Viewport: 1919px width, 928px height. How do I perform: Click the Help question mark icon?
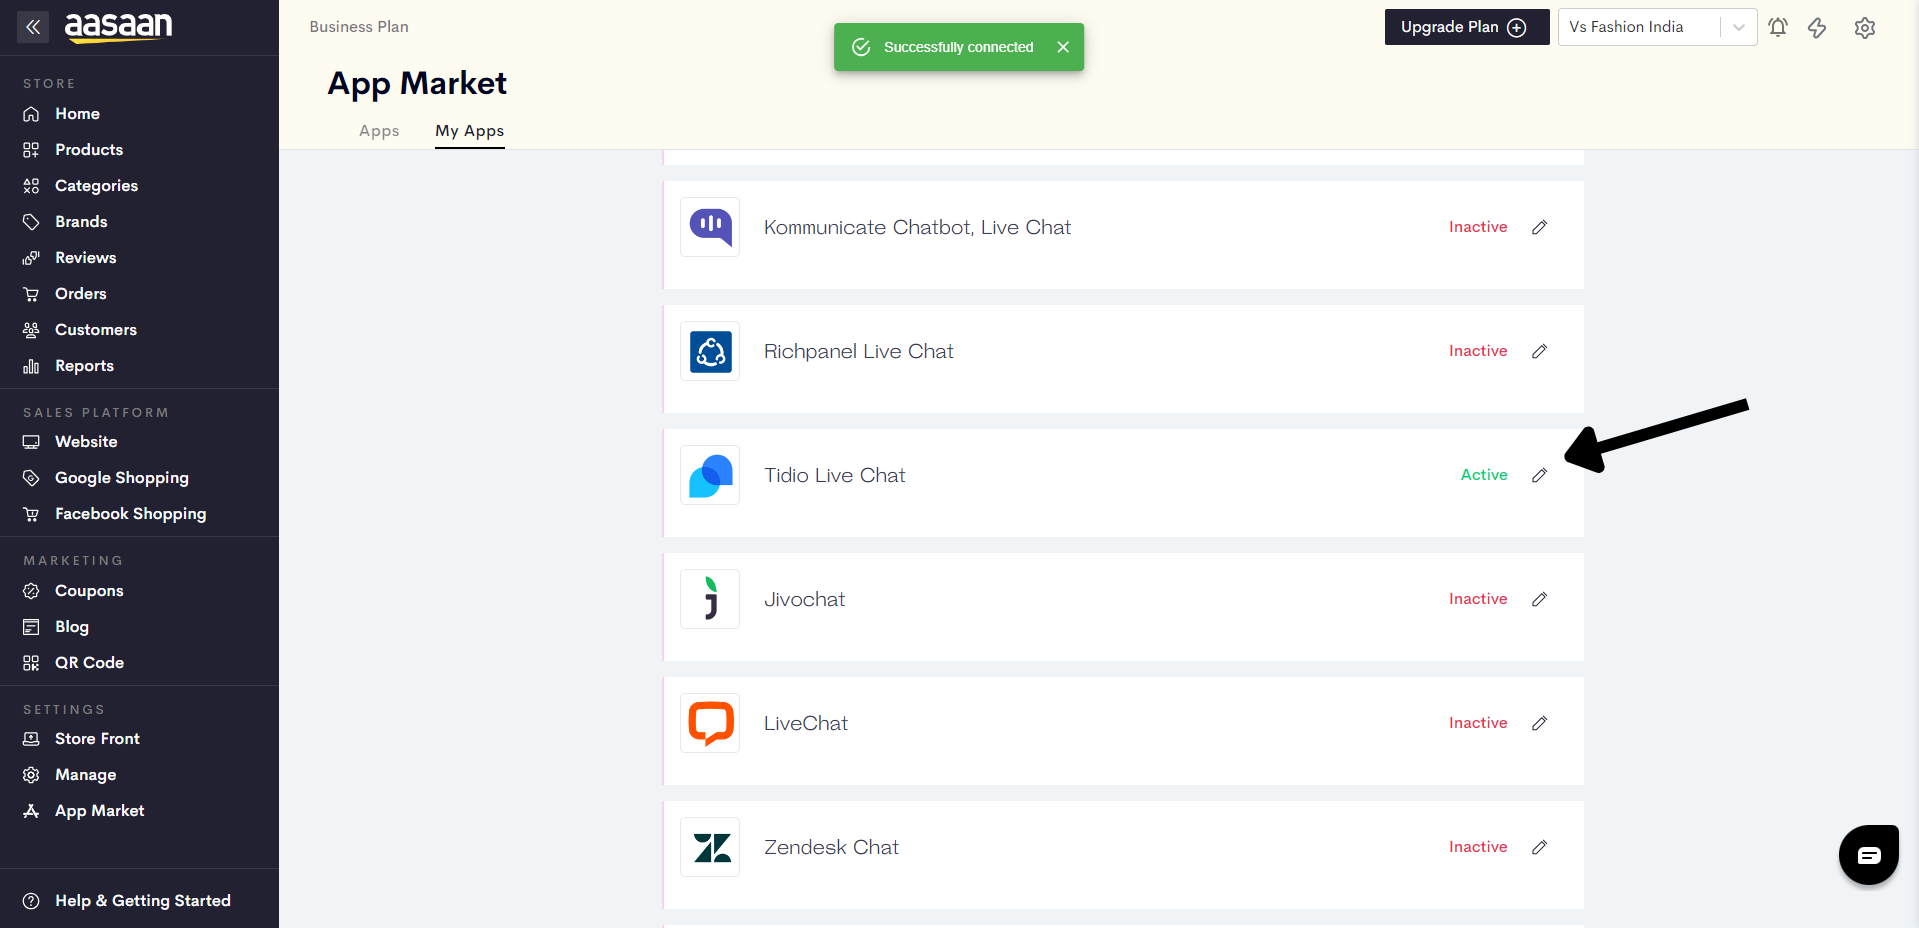tap(31, 901)
